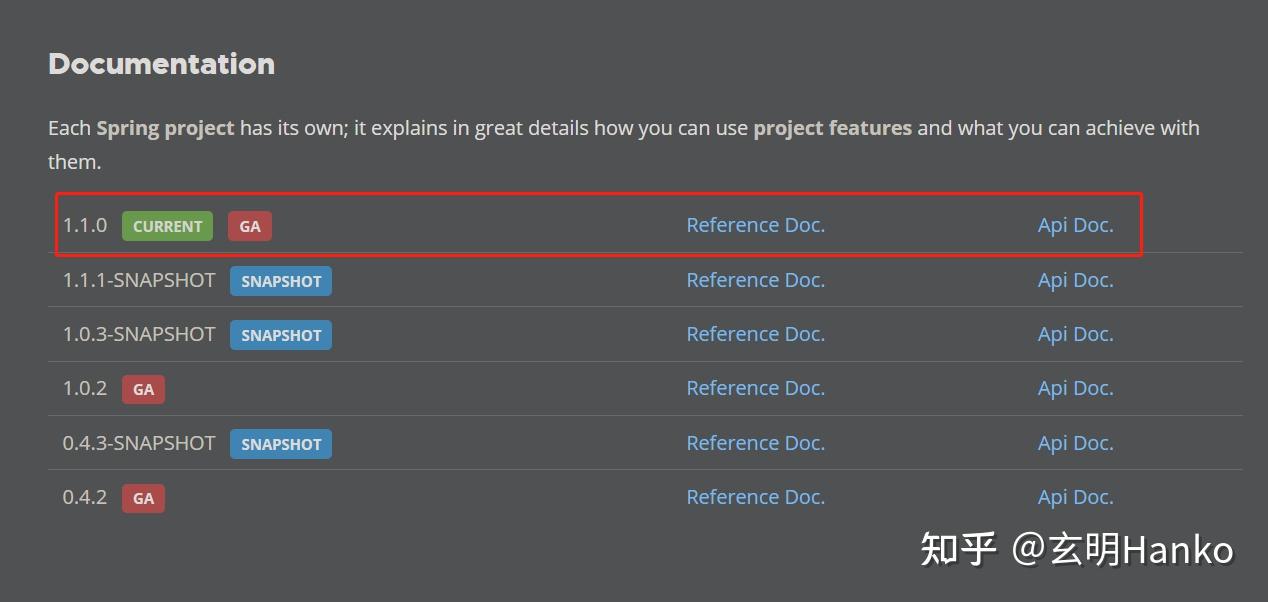Open Api Doc. for 1.0.3-SNAPSHOT

tap(1075, 335)
